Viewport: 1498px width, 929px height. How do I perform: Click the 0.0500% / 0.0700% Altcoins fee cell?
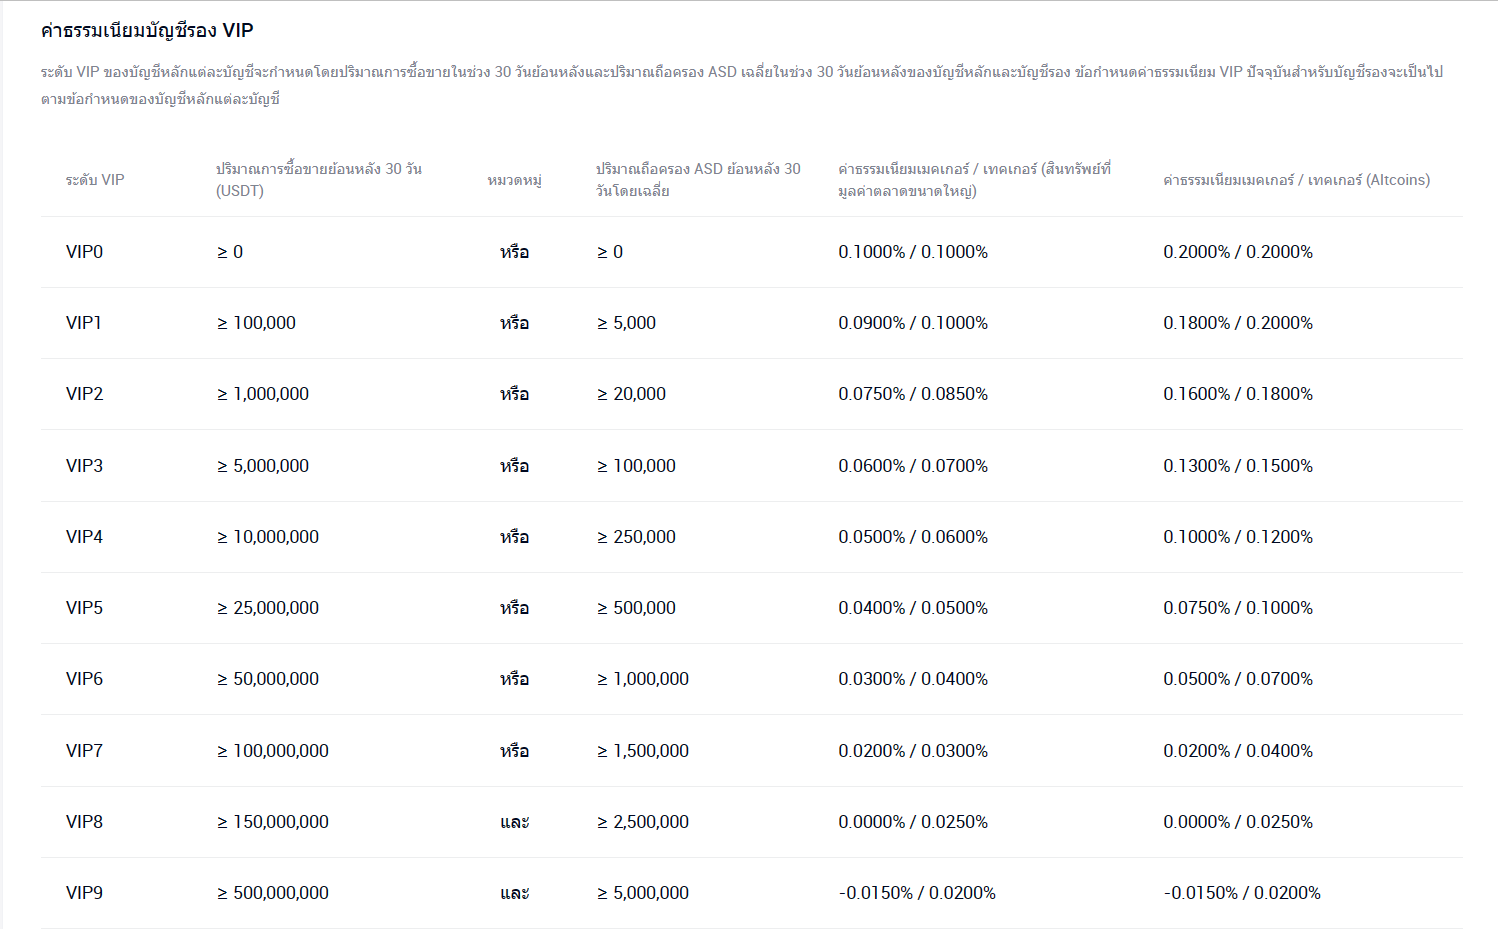coord(1238,679)
